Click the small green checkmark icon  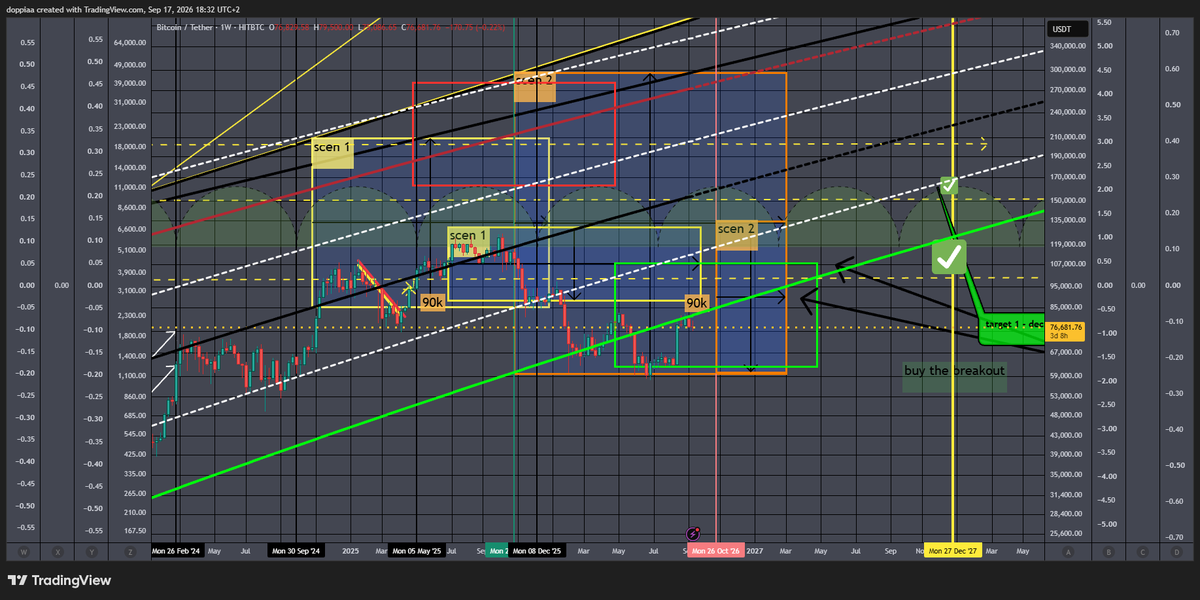coord(950,185)
